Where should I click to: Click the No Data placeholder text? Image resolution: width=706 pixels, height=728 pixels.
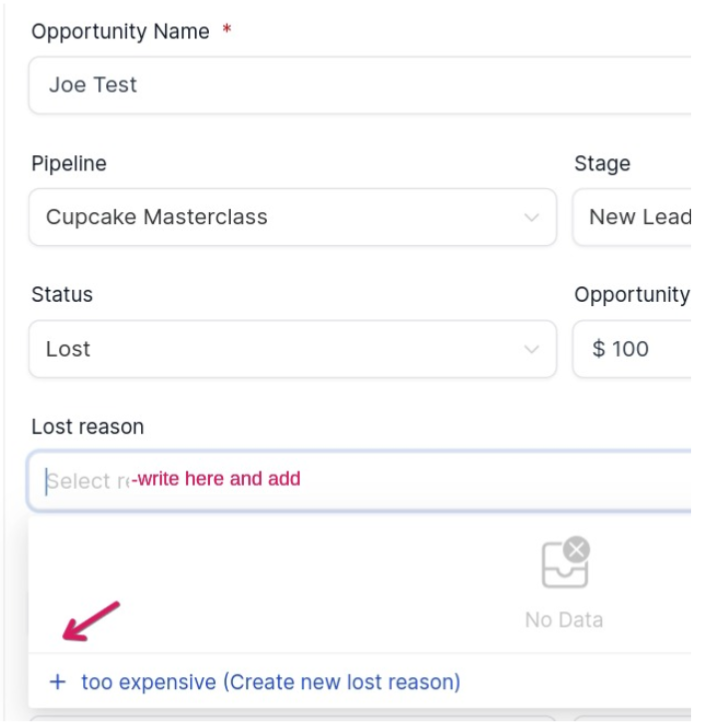tap(564, 620)
